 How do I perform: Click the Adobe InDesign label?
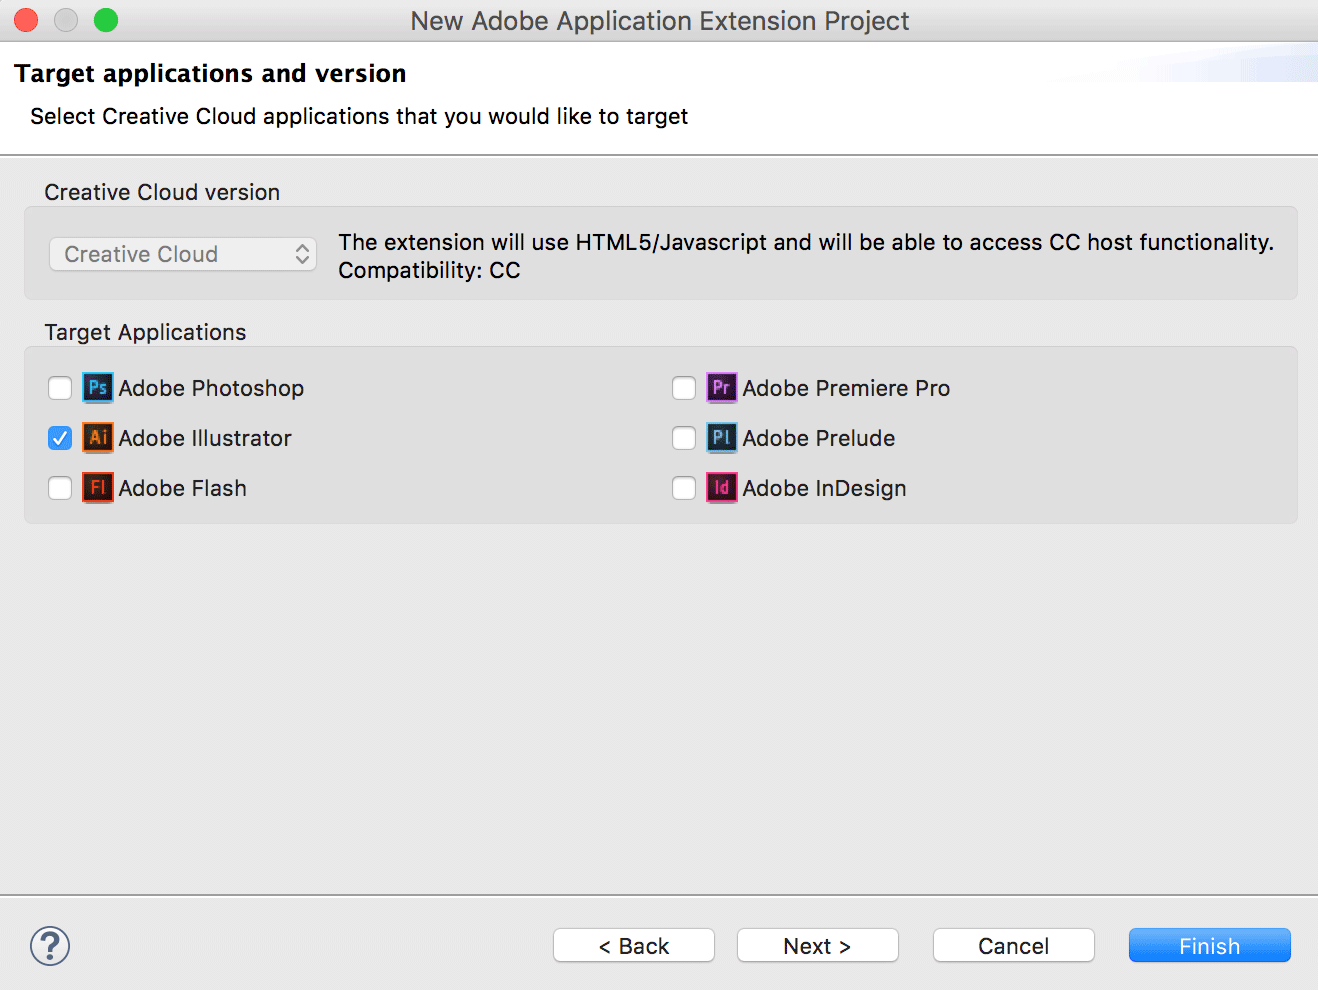[825, 488]
